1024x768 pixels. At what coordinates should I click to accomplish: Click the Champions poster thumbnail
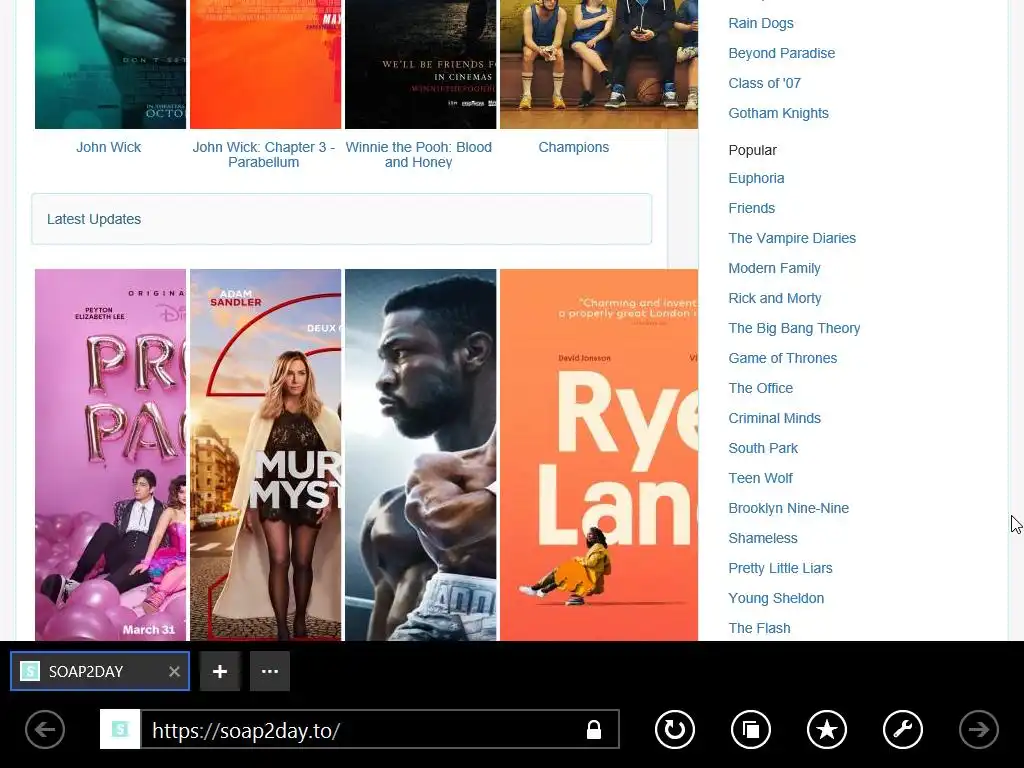tap(599, 64)
